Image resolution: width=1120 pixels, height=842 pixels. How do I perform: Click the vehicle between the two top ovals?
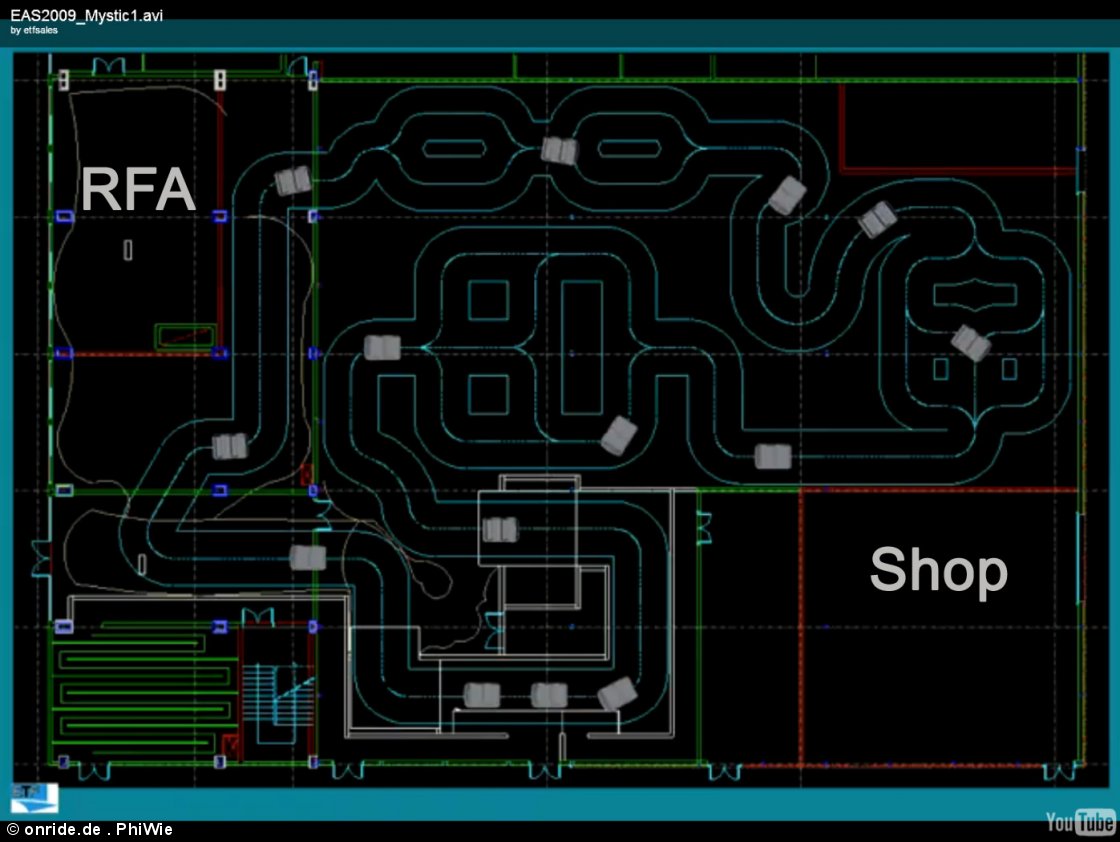[x=559, y=151]
